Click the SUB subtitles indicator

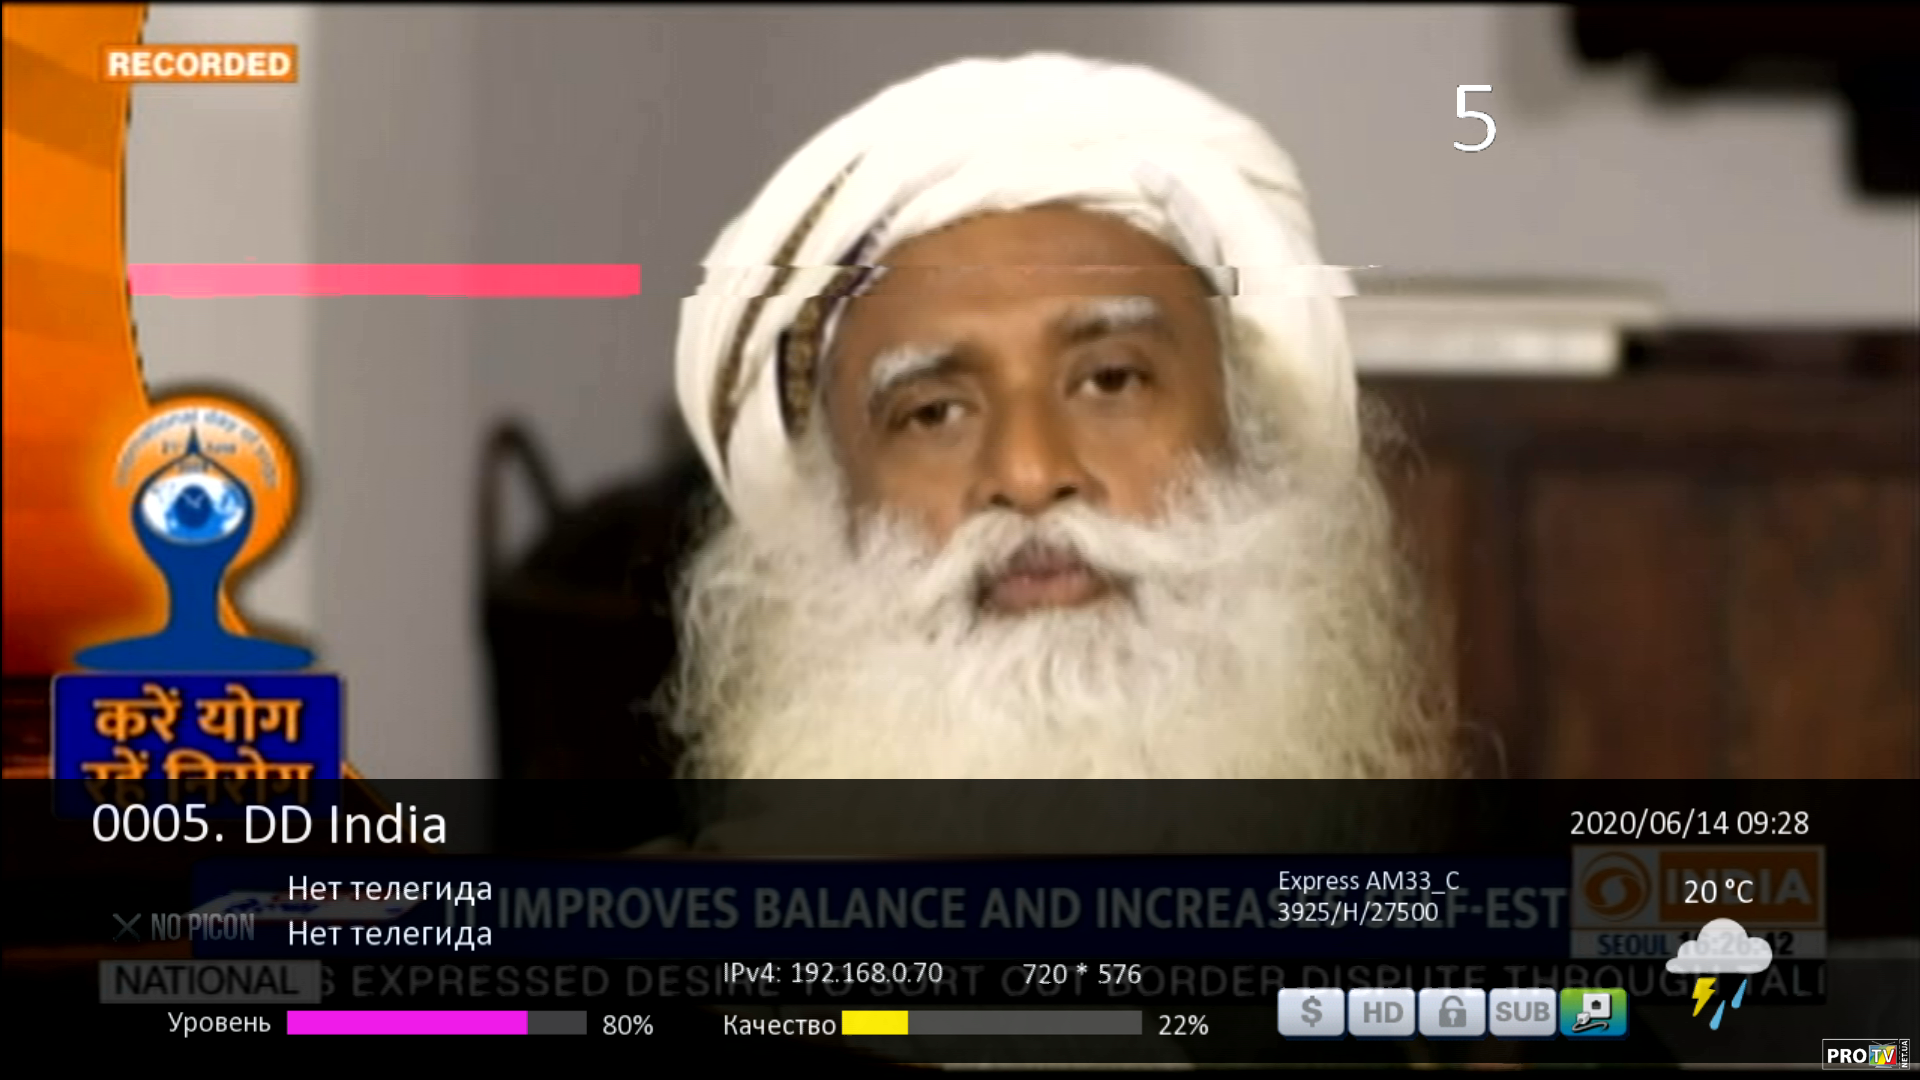click(1522, 1013)
